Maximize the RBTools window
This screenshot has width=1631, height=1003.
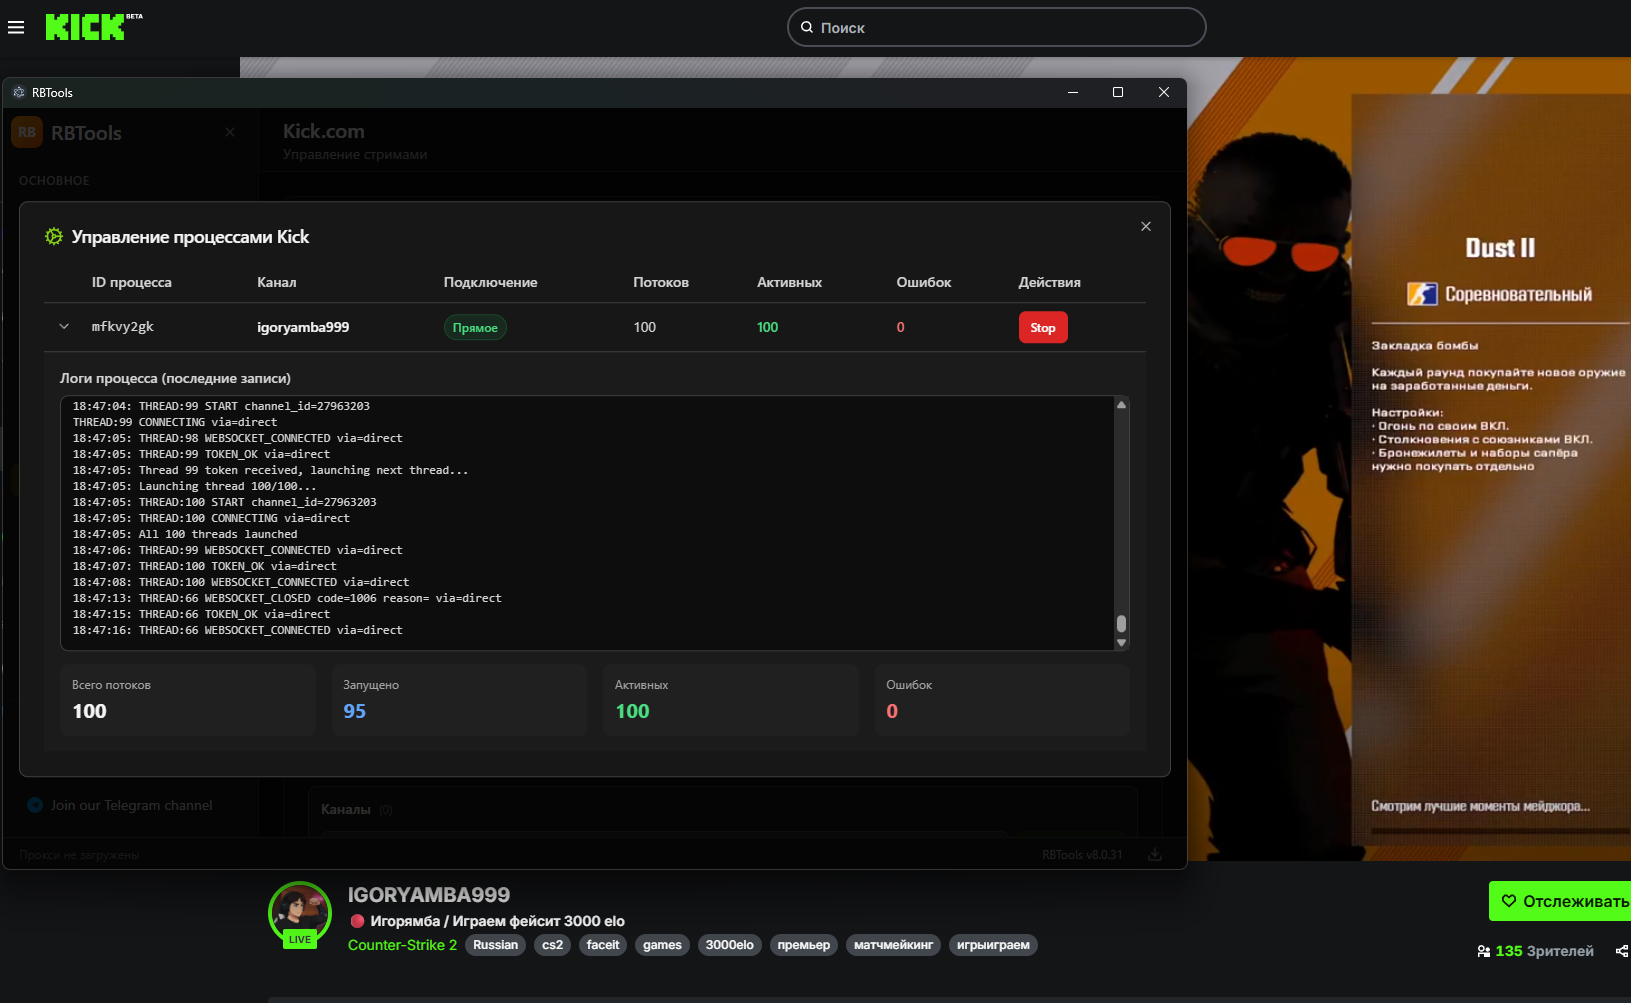pos(1118,92)
